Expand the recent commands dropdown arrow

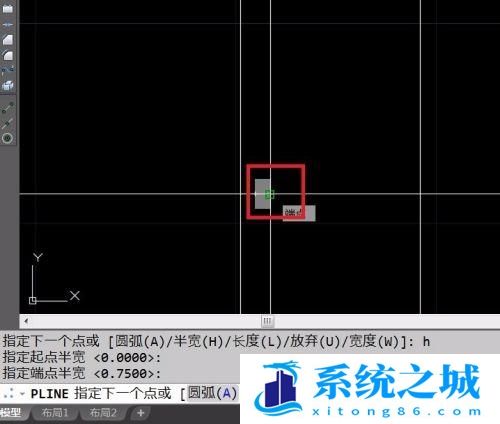22,394
